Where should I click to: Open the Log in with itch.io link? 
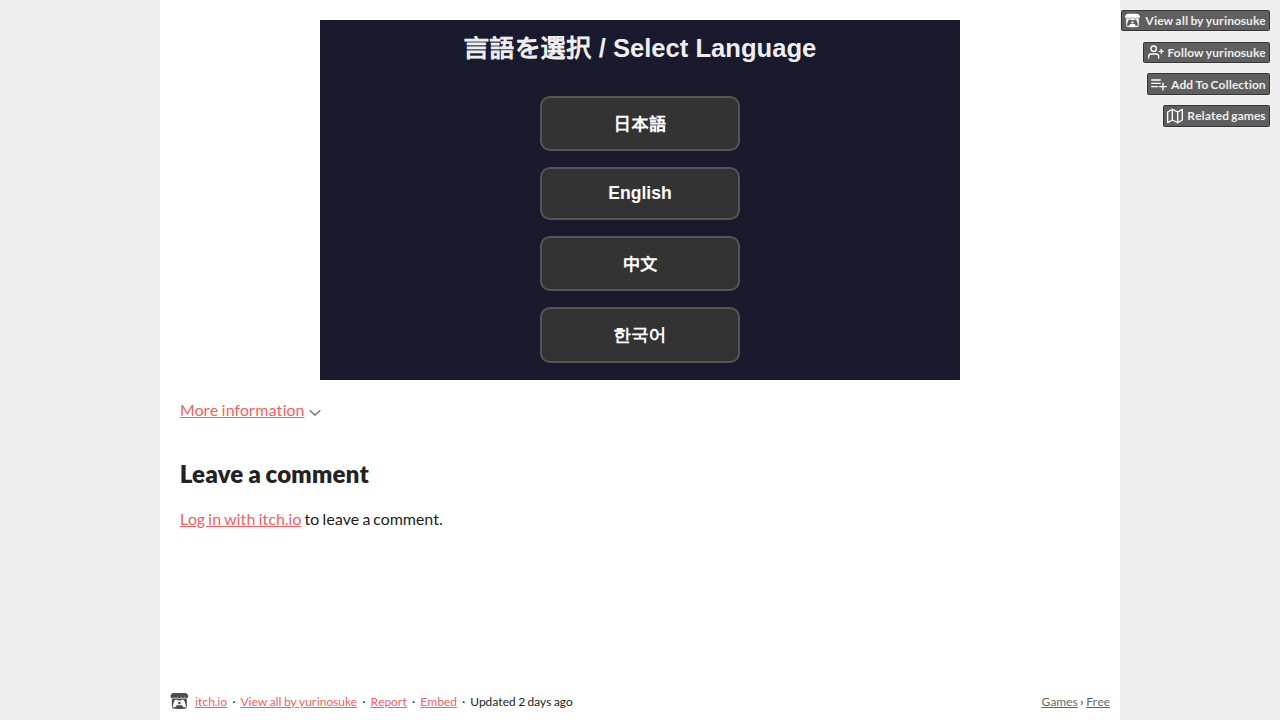240,519
